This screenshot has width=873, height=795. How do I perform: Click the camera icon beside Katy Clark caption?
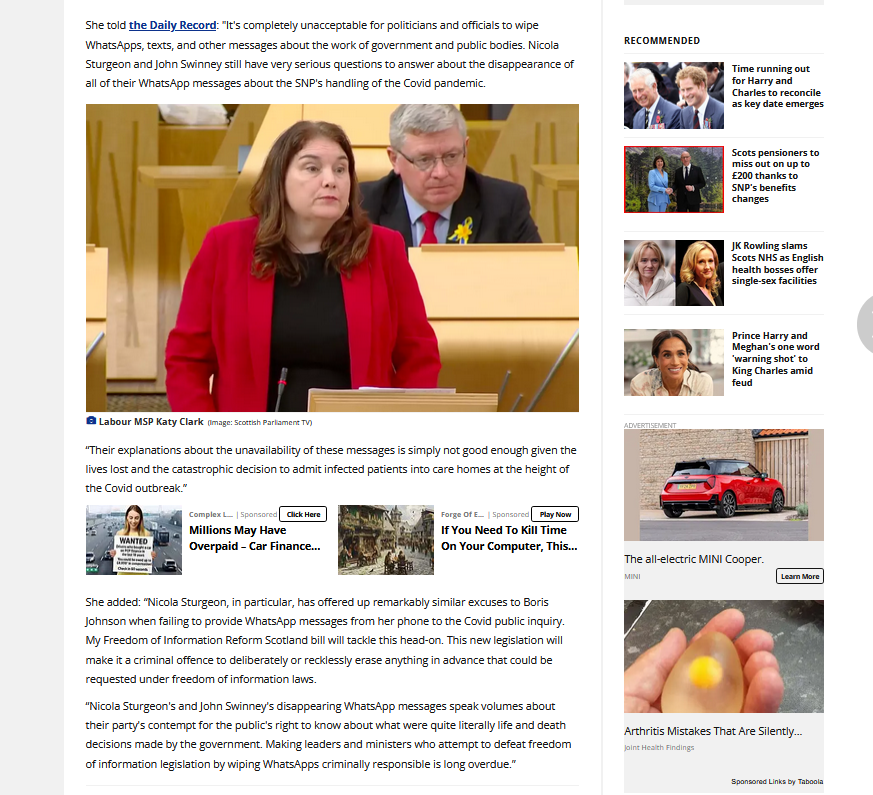pyautogui.click(x=91, y=421)
